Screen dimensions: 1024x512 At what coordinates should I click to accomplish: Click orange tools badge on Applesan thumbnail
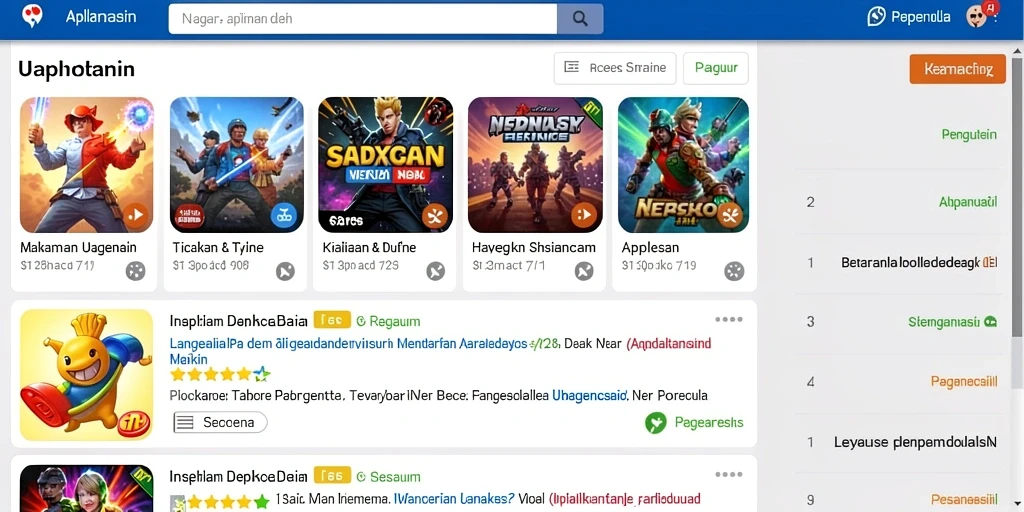[730, 214]
